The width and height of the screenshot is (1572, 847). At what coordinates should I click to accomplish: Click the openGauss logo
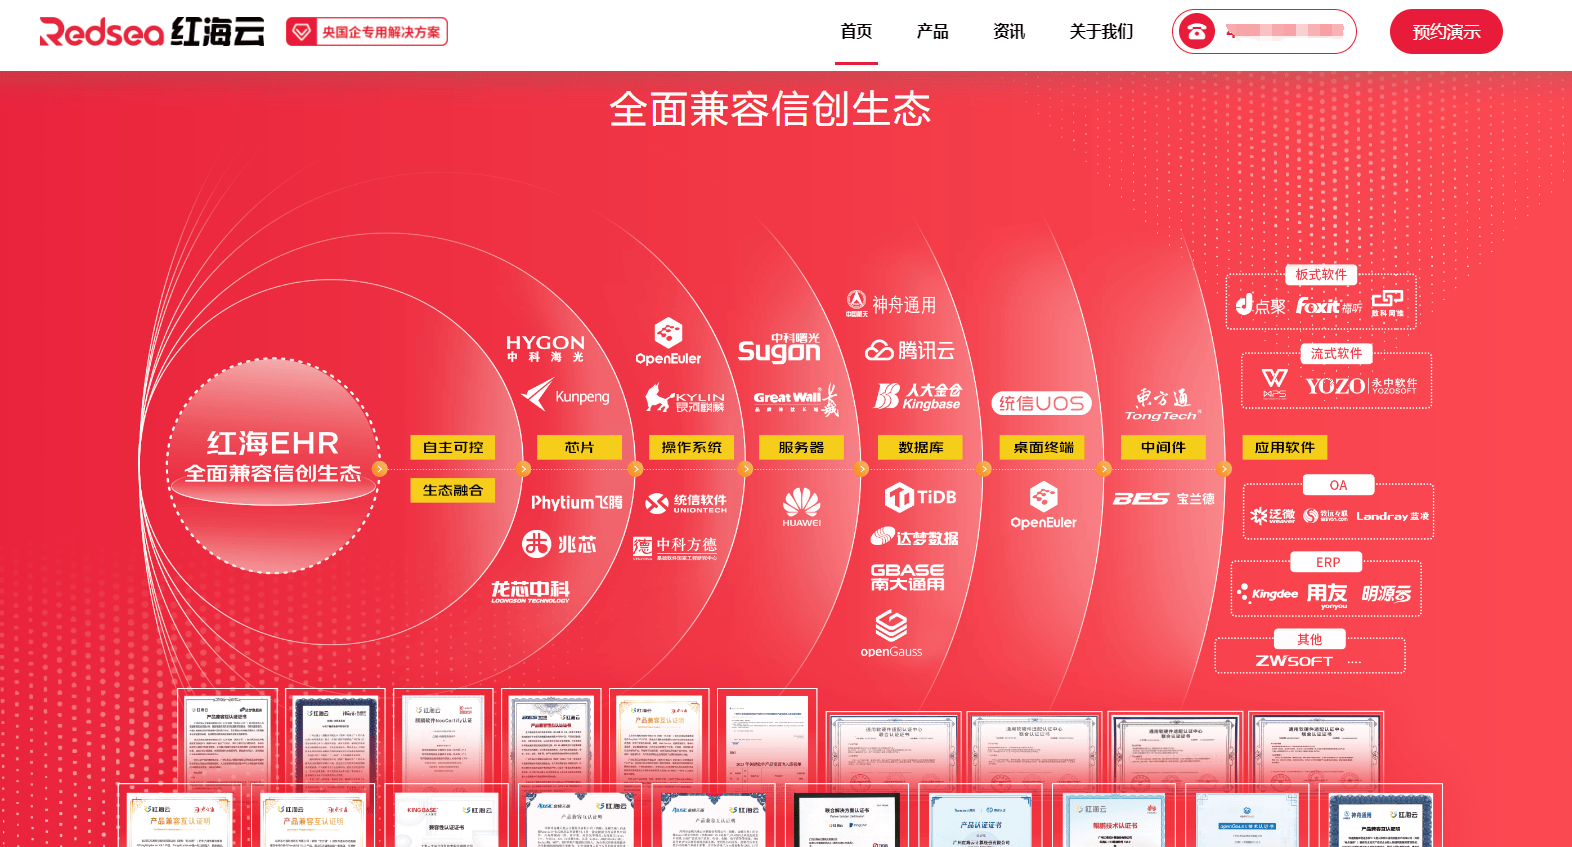(x=891, y=635)
